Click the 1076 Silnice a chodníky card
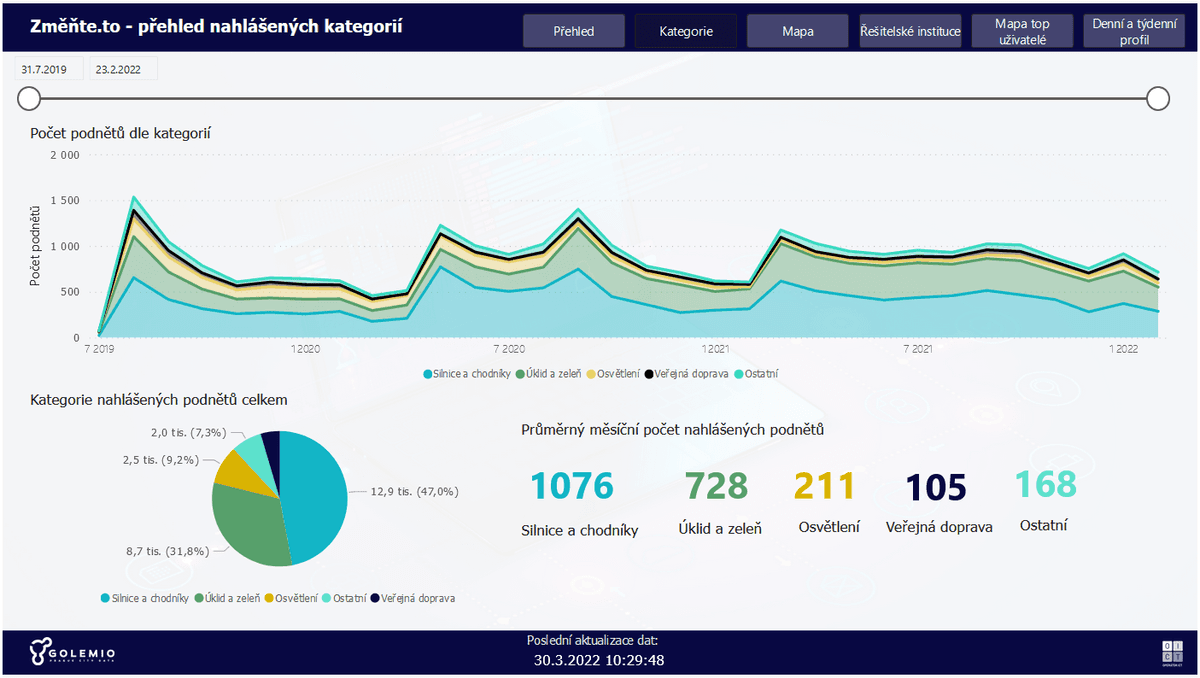 click(571, 486)
